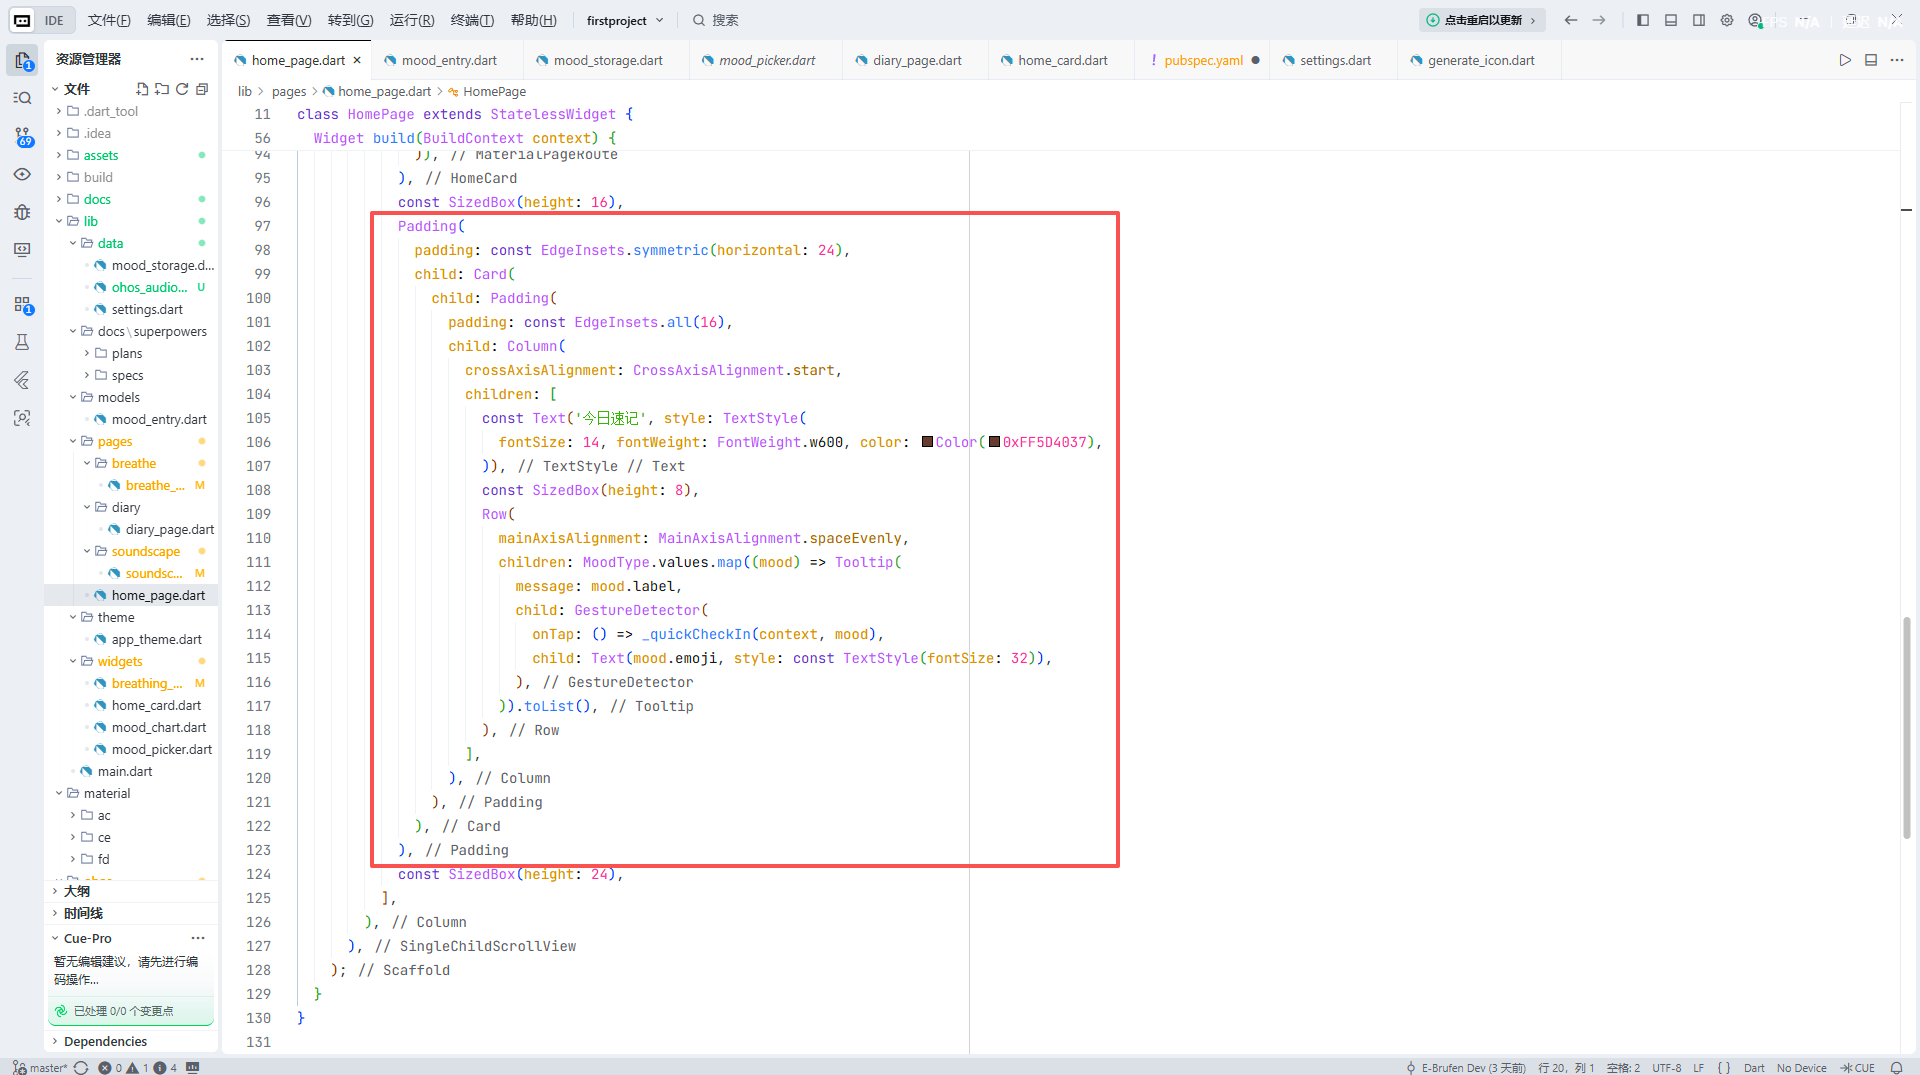Open main.dart in file tree
1920x1075 pixels.
tap(125, 771)
